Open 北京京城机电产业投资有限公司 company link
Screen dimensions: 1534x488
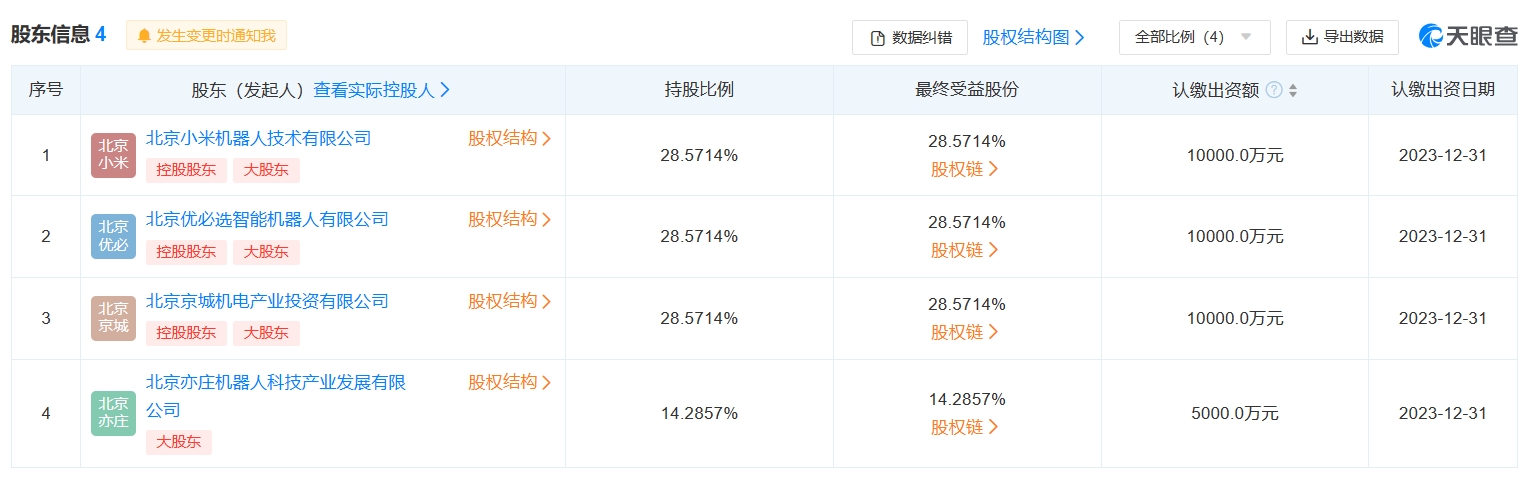point(267,301)
